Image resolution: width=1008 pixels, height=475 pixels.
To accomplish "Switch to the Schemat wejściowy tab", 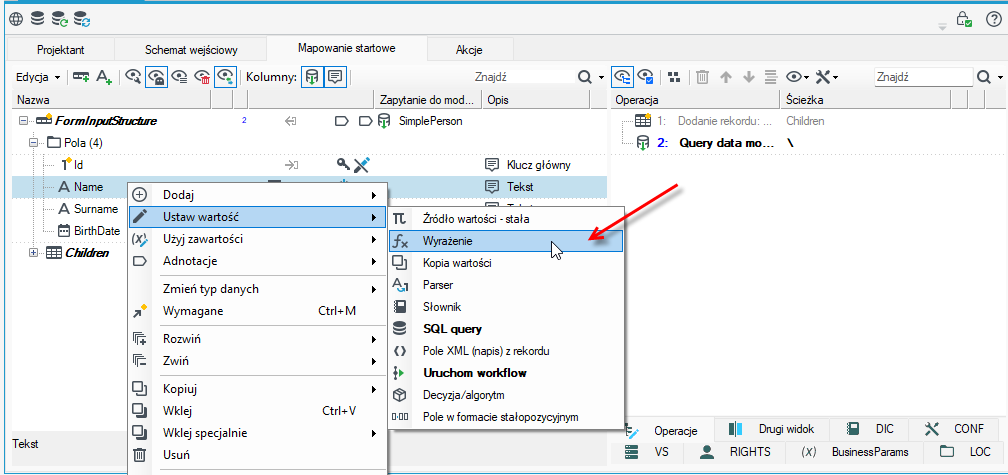I will 192,49.
